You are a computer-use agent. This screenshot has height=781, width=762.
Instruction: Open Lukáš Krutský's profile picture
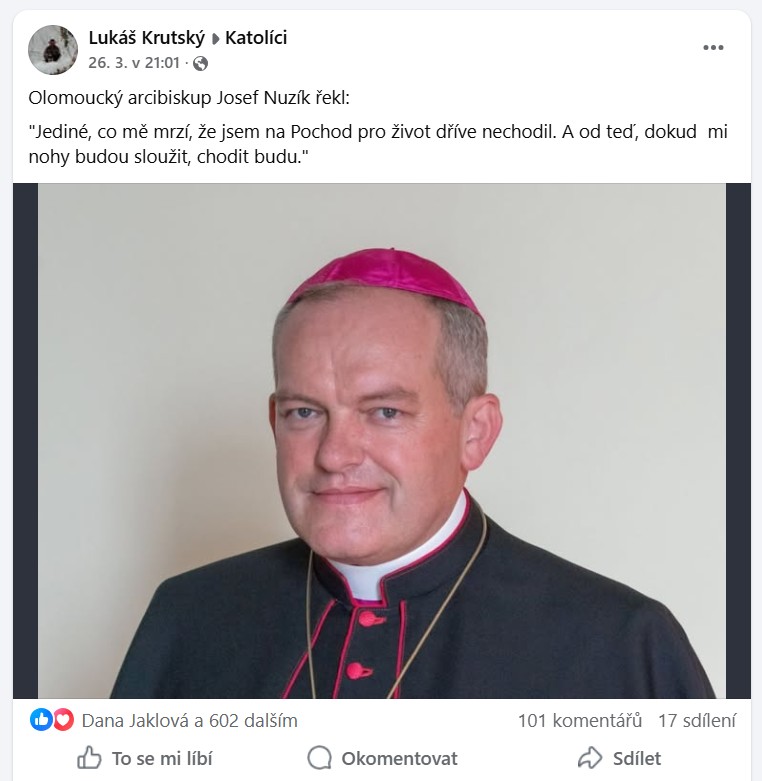tap(53, 50)
